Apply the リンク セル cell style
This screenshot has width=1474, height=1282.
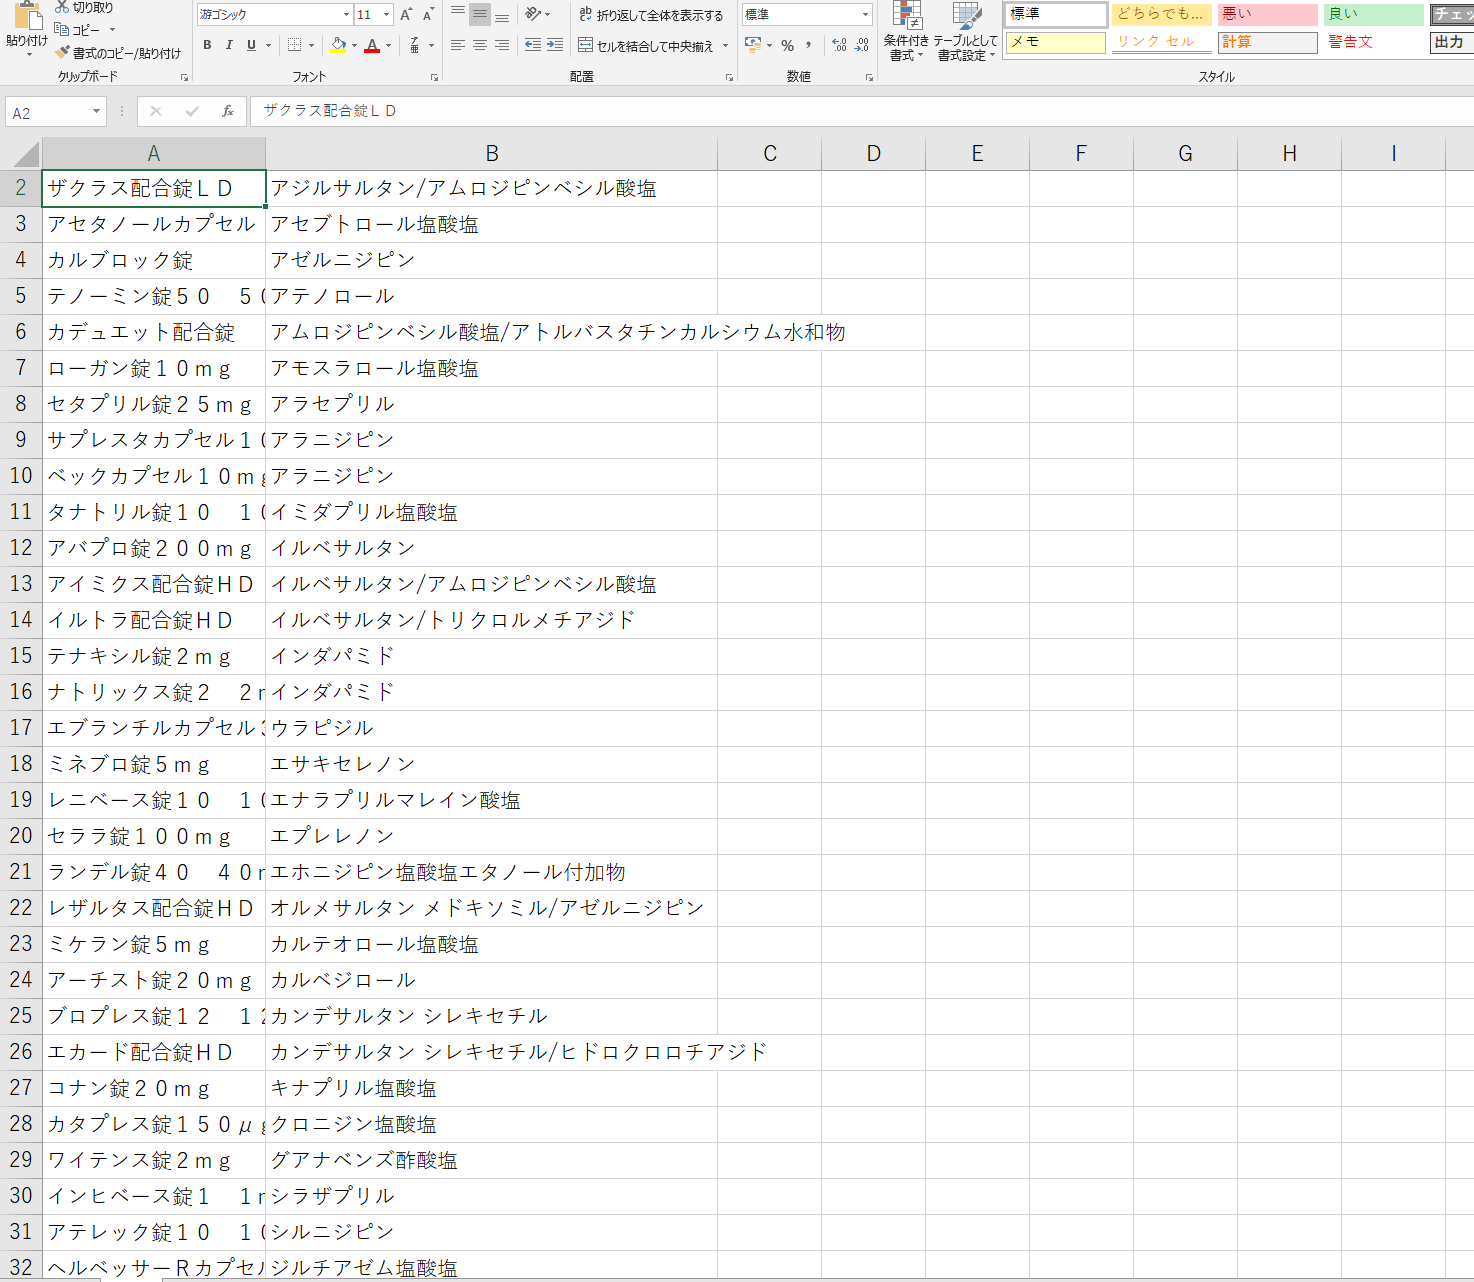point(1162,42)
